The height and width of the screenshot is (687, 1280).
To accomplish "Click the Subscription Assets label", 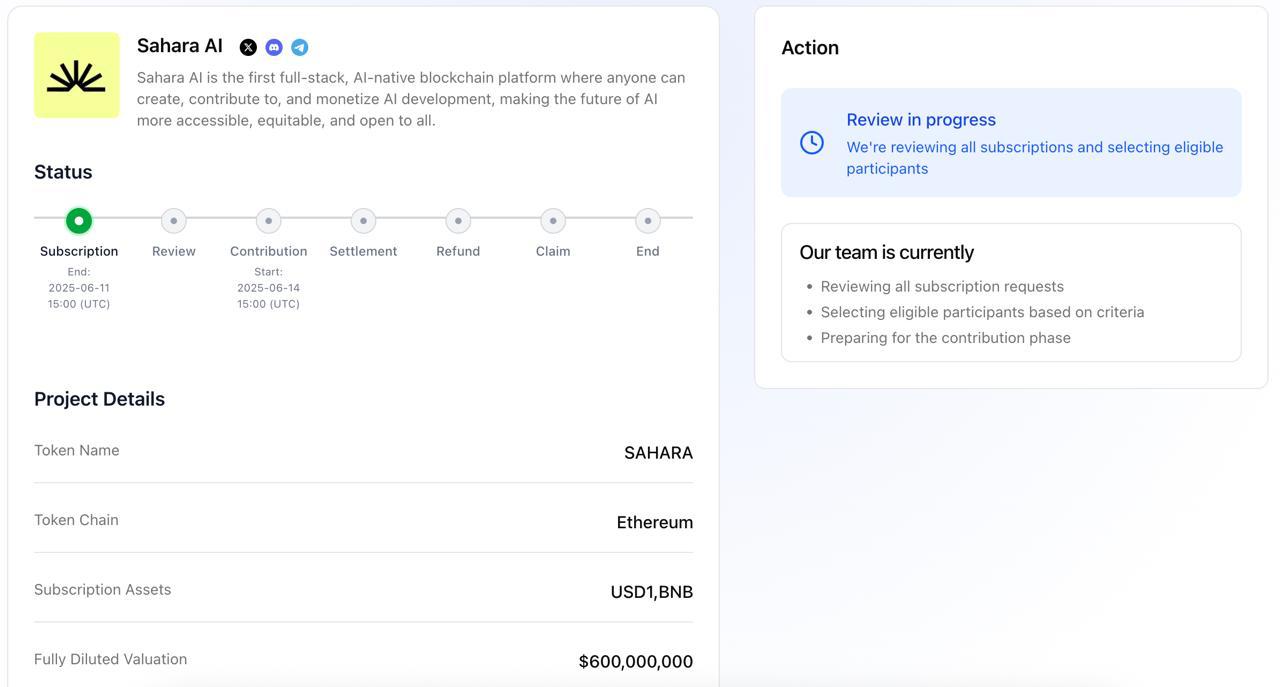I will tap(103, 590).
